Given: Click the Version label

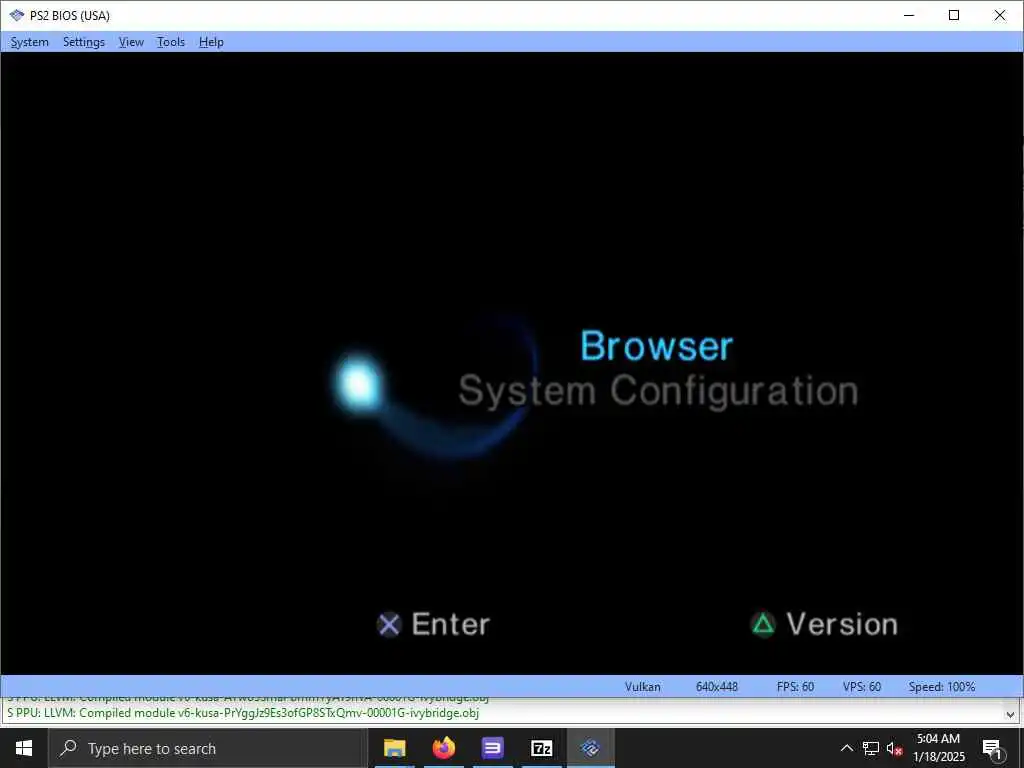Looking at the screenshot, I should [842, 624].
